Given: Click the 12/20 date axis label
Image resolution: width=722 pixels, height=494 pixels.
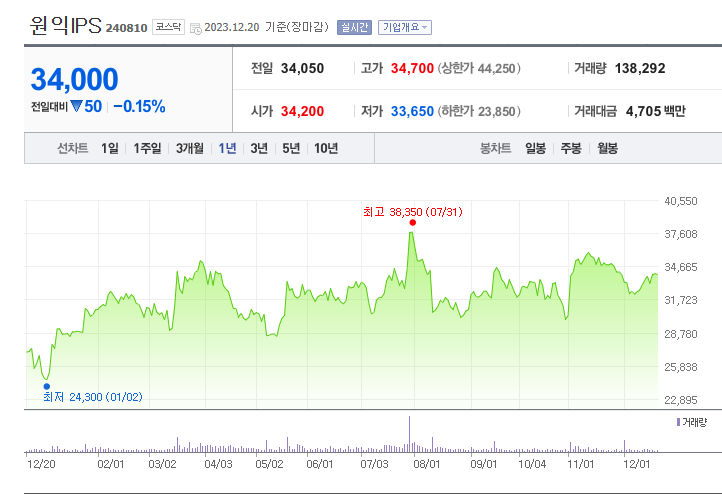Looking at the screenshot, I should coord(41,464).
